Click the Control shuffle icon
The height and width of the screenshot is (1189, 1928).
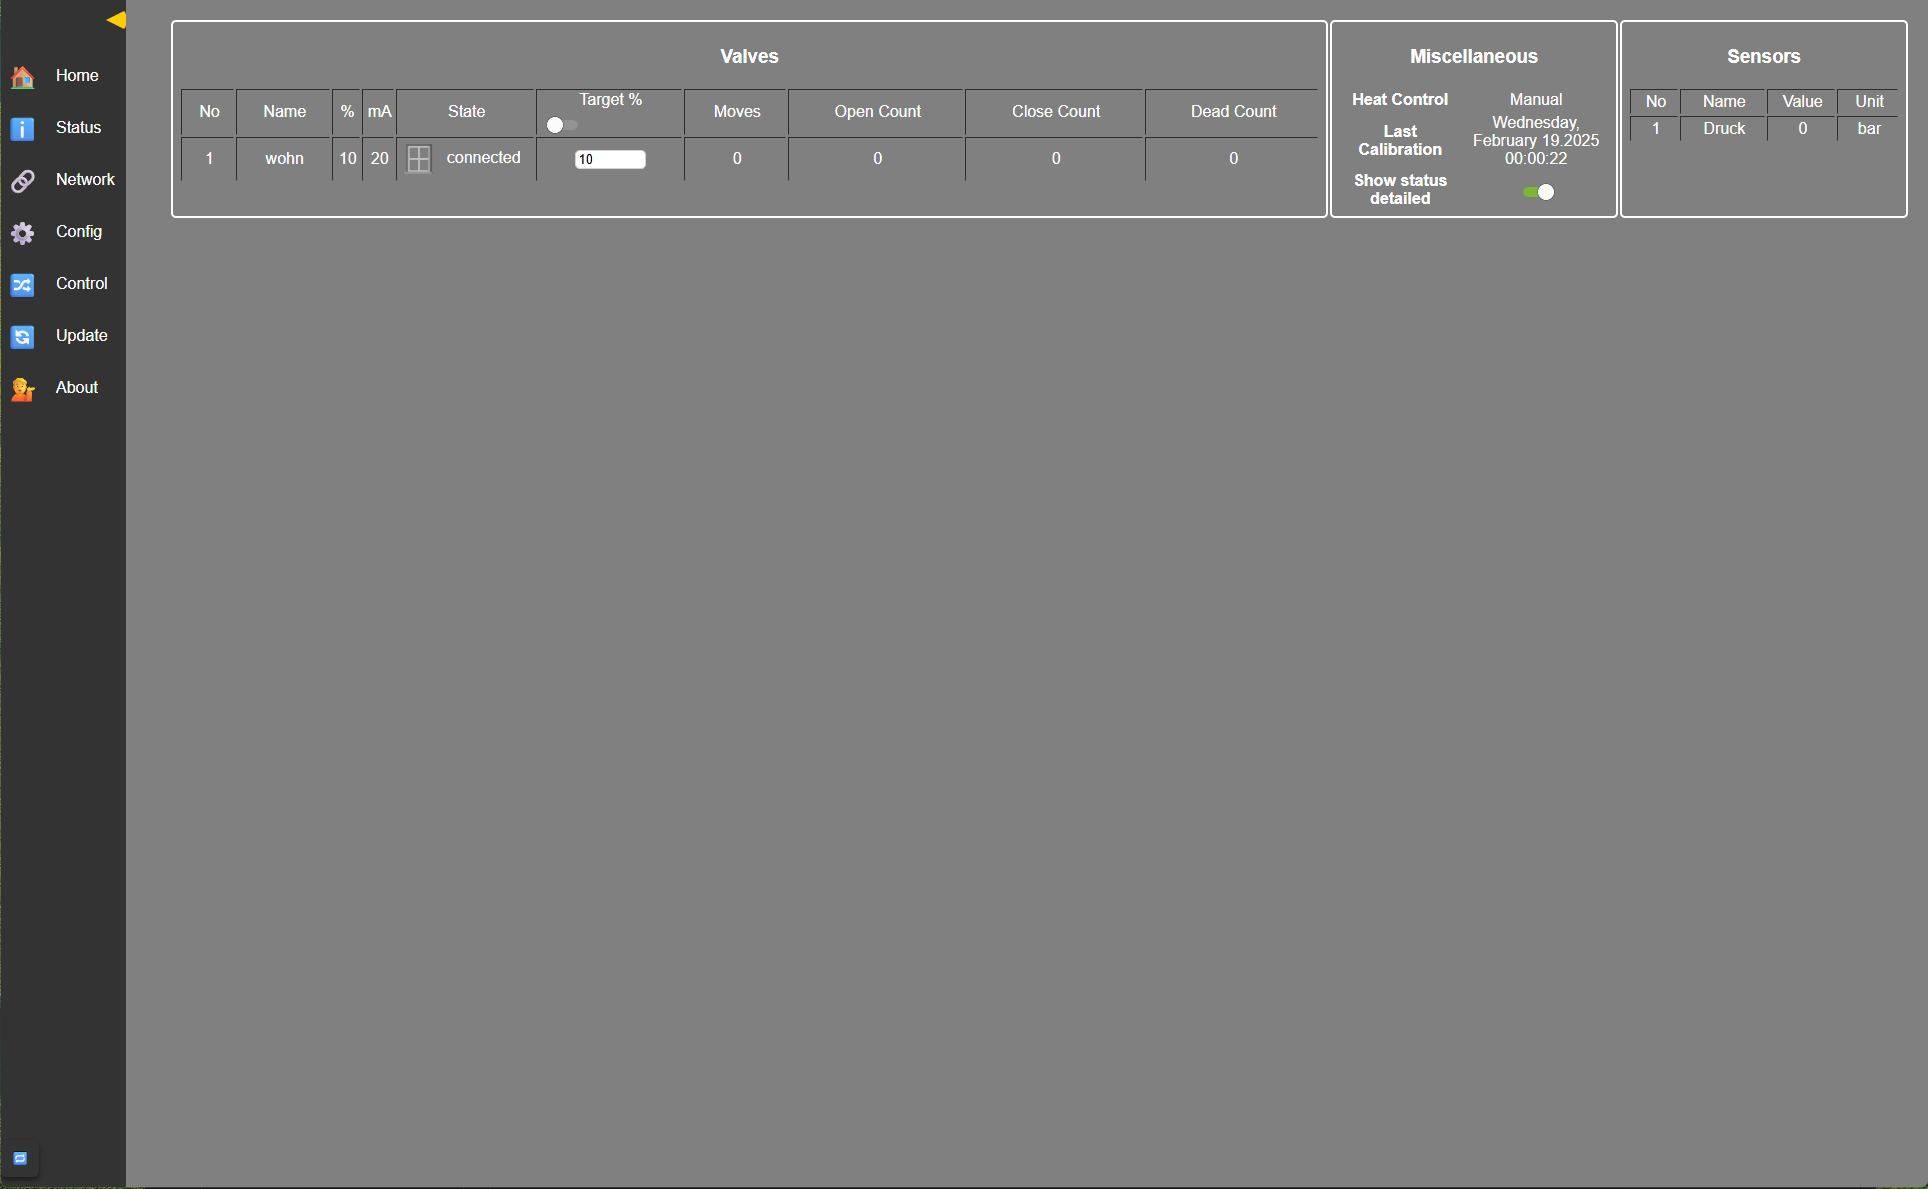22,285
